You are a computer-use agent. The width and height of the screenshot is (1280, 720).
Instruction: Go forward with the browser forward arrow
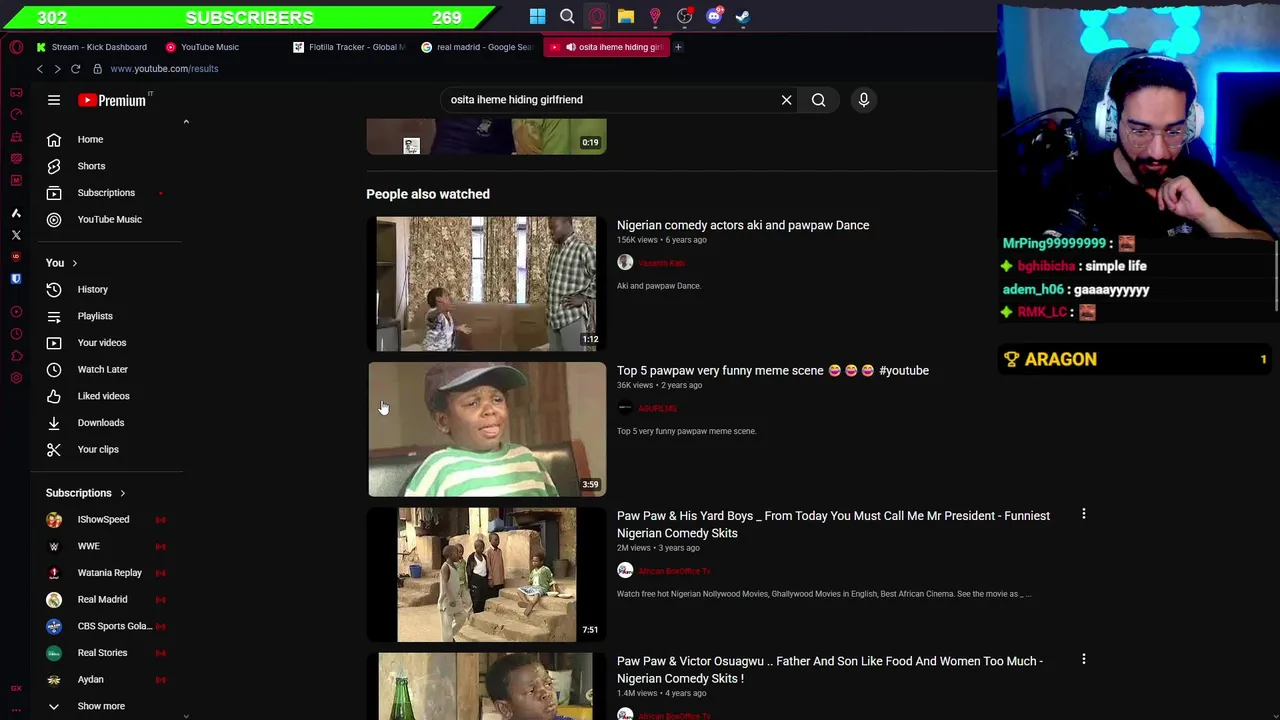click(x=57, y=69)
